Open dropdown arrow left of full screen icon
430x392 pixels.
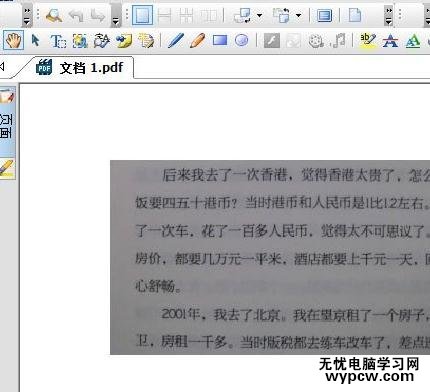[x=298, y=15]
